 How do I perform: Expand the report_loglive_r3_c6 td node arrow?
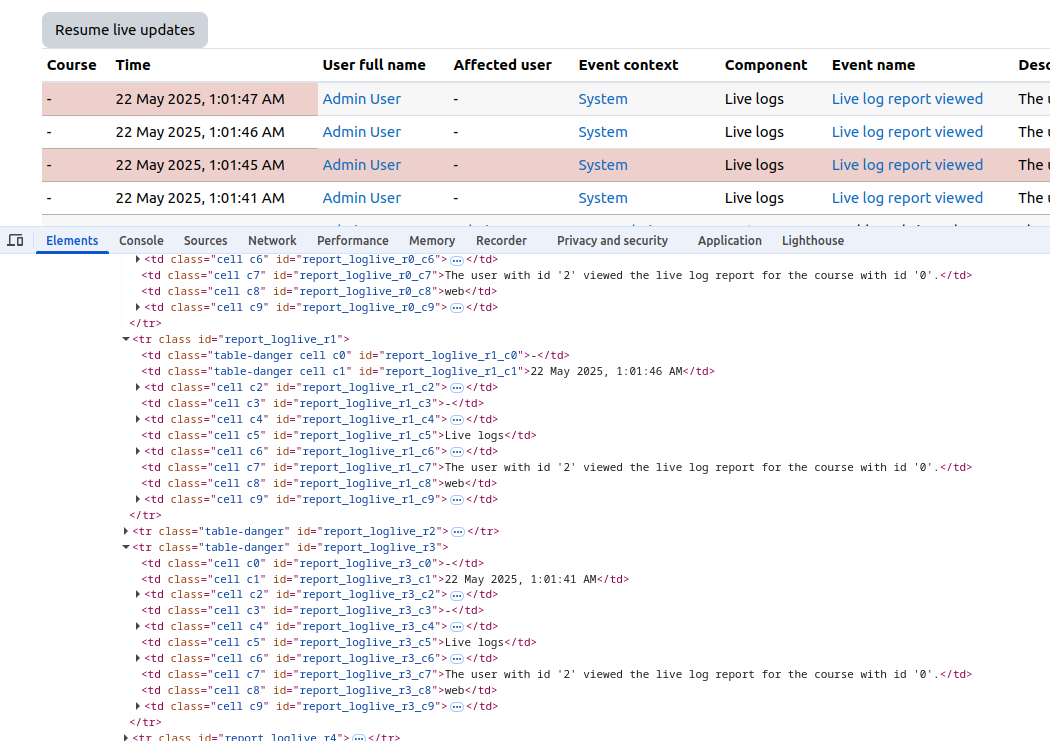pos(138,659)
